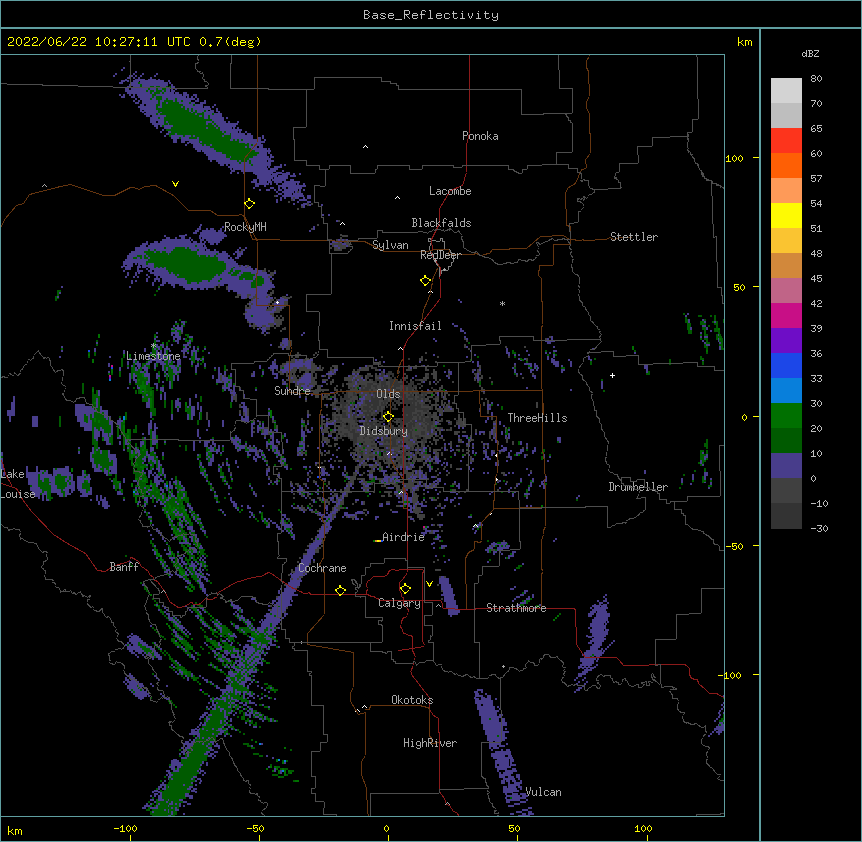The image size is (862, 842).
Task: Click the Calgary label
Action: [x=399, y=603]
